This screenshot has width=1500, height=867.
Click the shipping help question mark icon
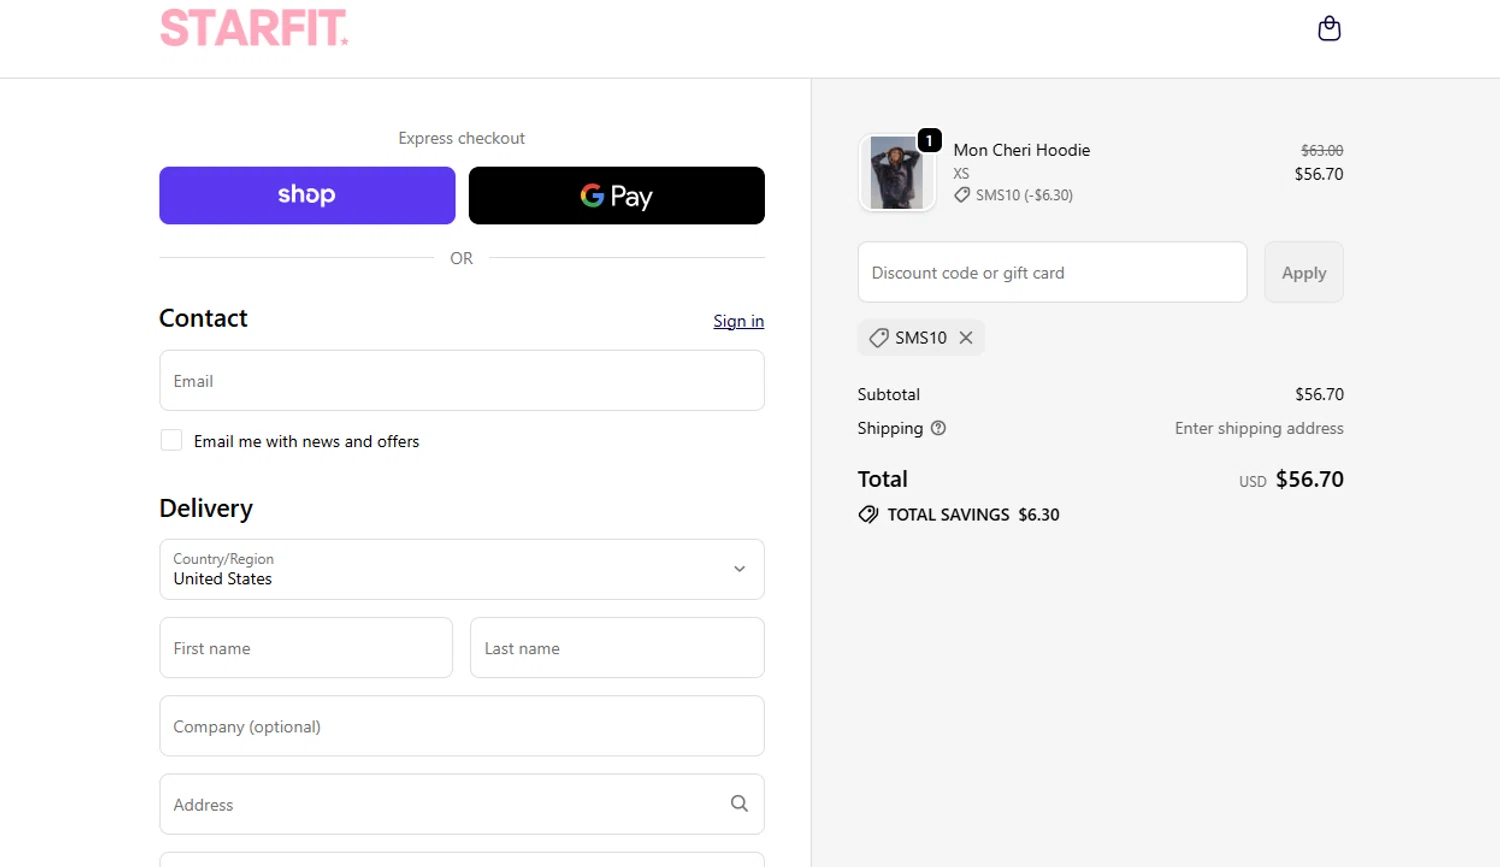pos(938,428)
